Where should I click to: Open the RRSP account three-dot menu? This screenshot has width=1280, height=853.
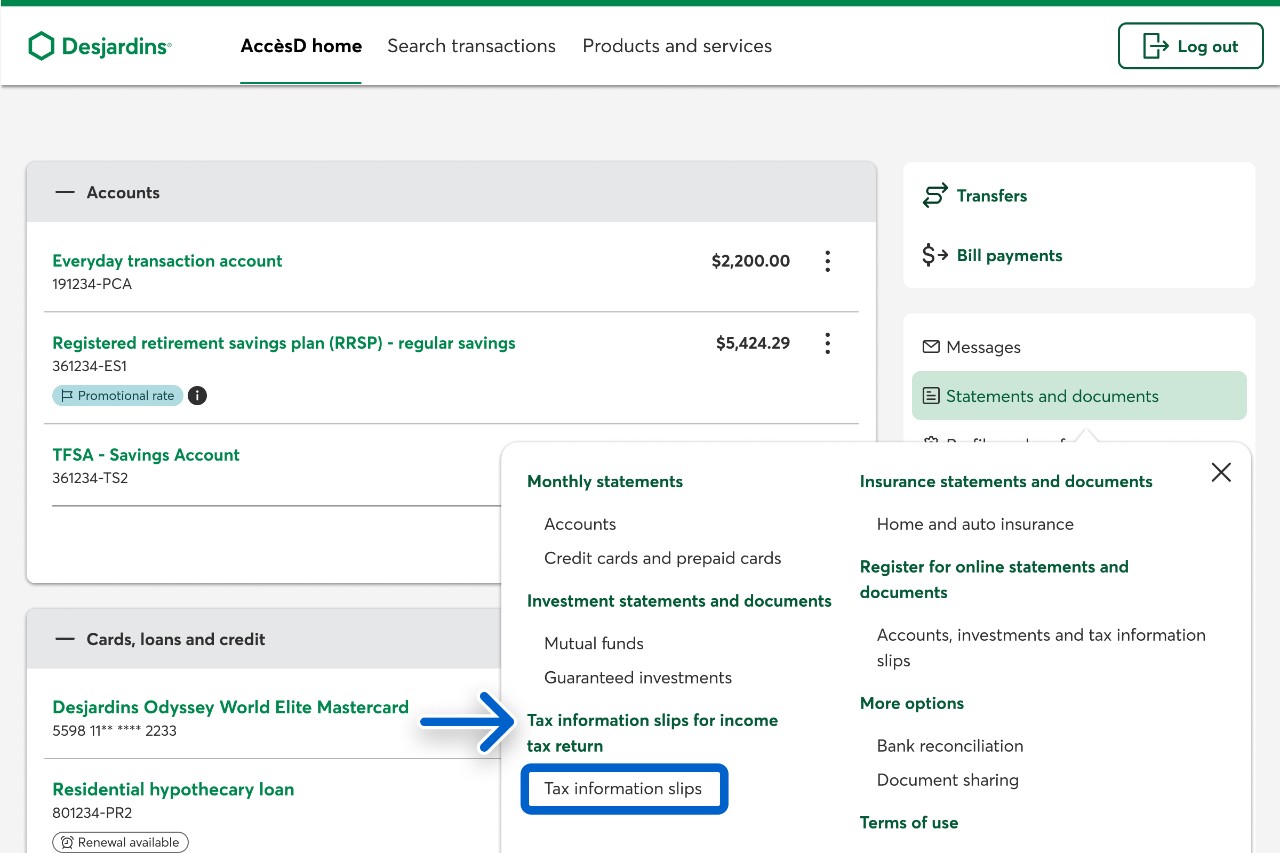pos(827,343)
